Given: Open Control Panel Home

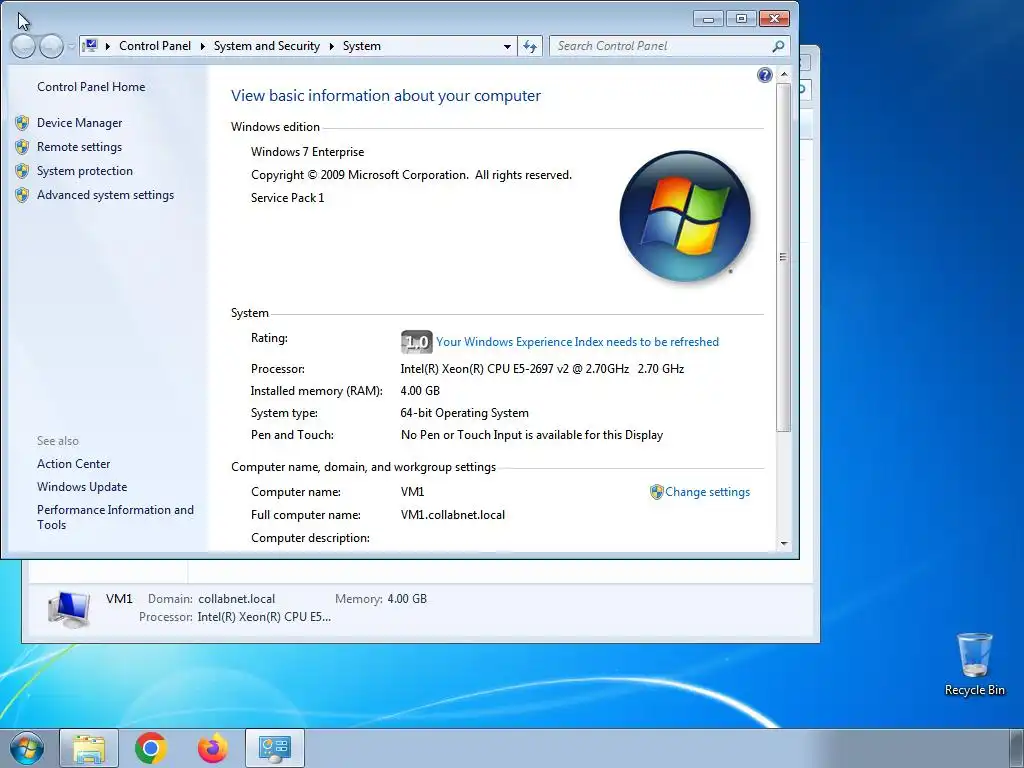Looking at the screenshot, I should [91, 87].
